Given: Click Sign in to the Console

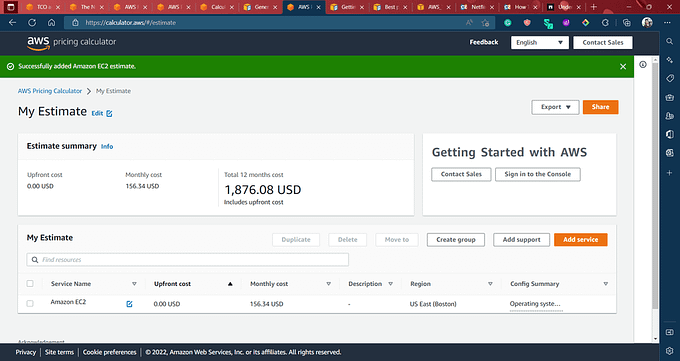Looking at the screenshot, I should (537, 174).
